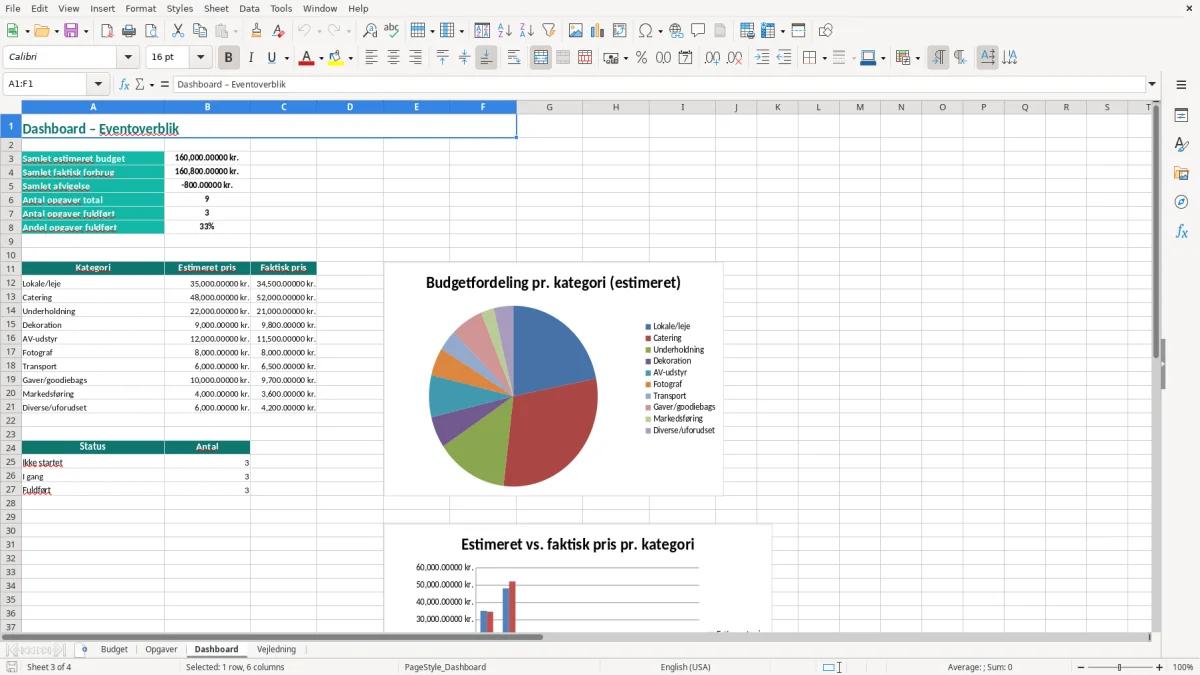The width and height of the screenshot is (1200, 675).
Task: Click the Define Print Area icon
Action: (x=747, y=31)
